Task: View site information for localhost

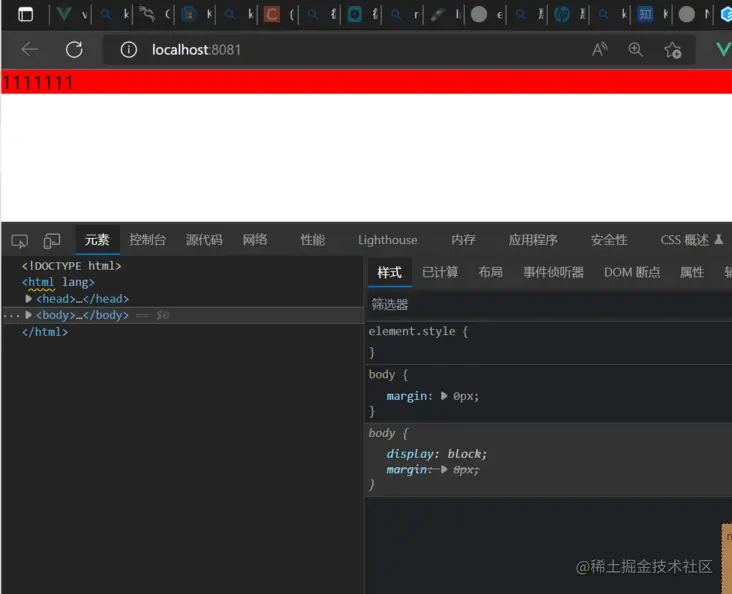Action: (129, 50)
